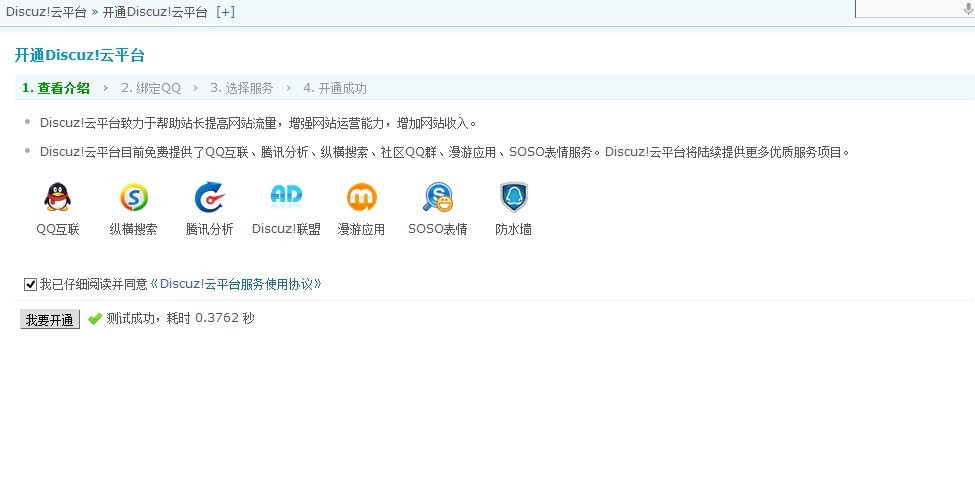Click the 腾讯分析 label text
The image size is (975, 491).
tap(210, 229)
